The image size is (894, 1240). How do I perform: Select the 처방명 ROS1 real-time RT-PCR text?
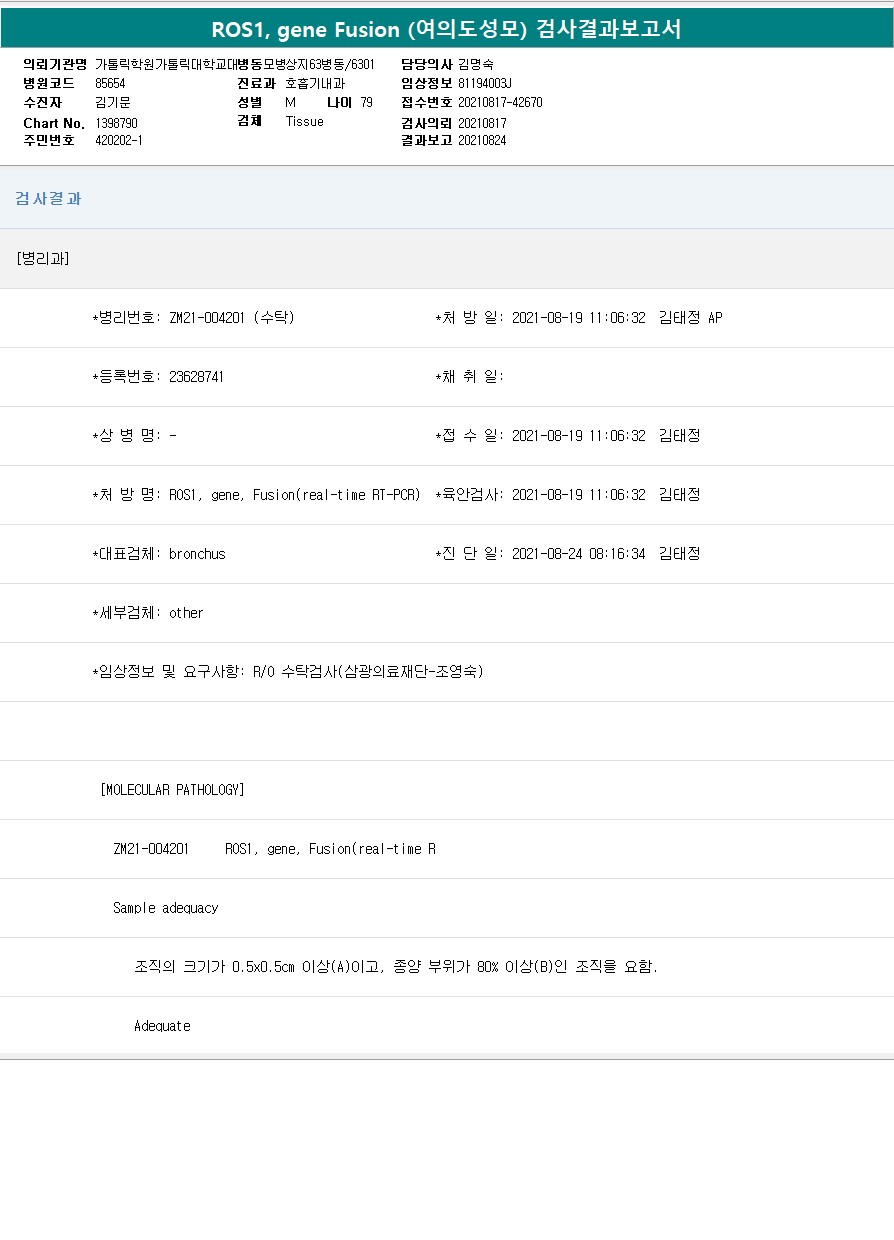(294, 495)
